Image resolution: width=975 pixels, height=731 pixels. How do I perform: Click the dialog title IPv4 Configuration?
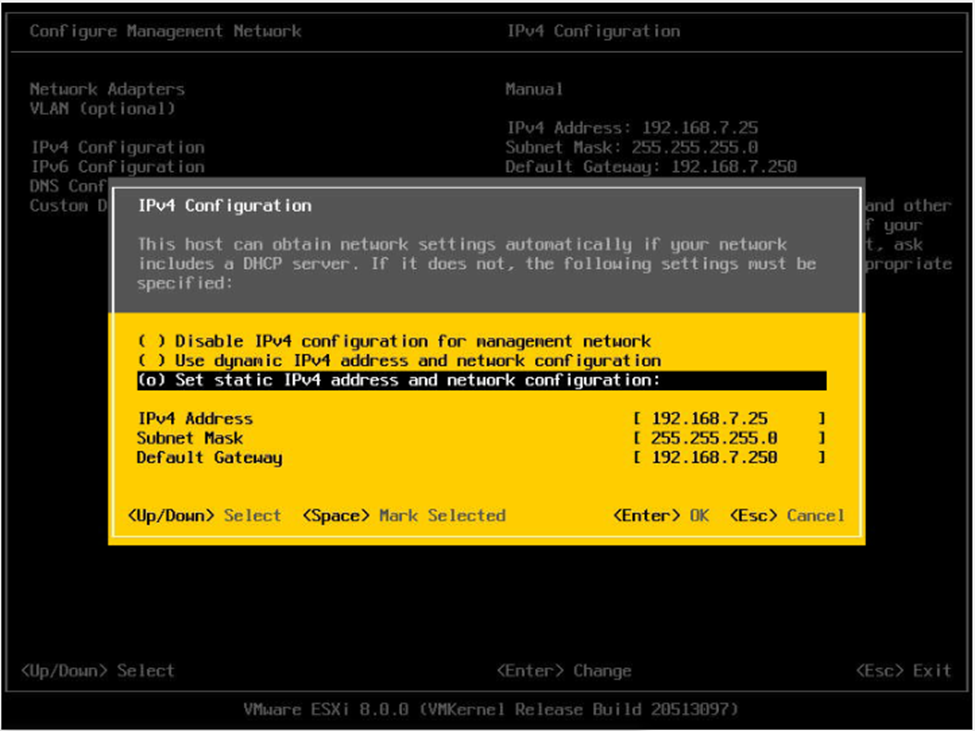224,206
